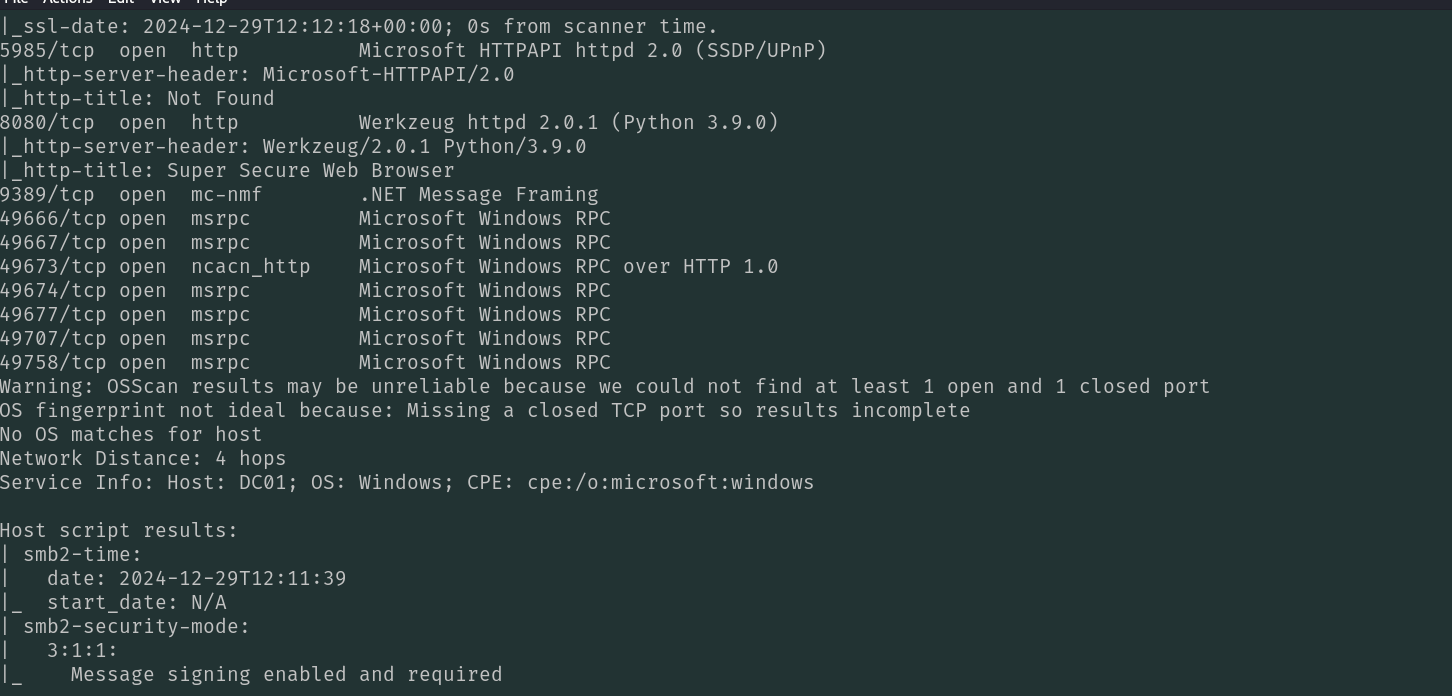Image resolution: width=1452 pixels, height=696 pixels.
Task: Open the Edit menu in the menu bar
Action: coord(120,2)
